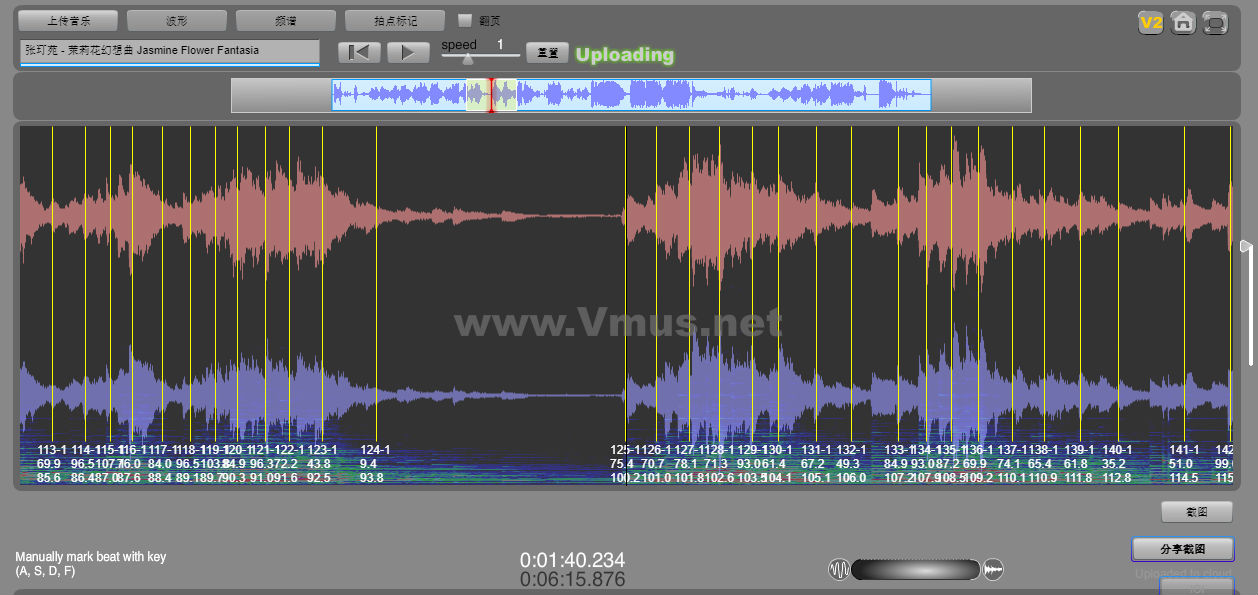Screen dimensions: 1258x595
Task: Enable the 翻页 checkbox
Action: [x=465, y=20]
